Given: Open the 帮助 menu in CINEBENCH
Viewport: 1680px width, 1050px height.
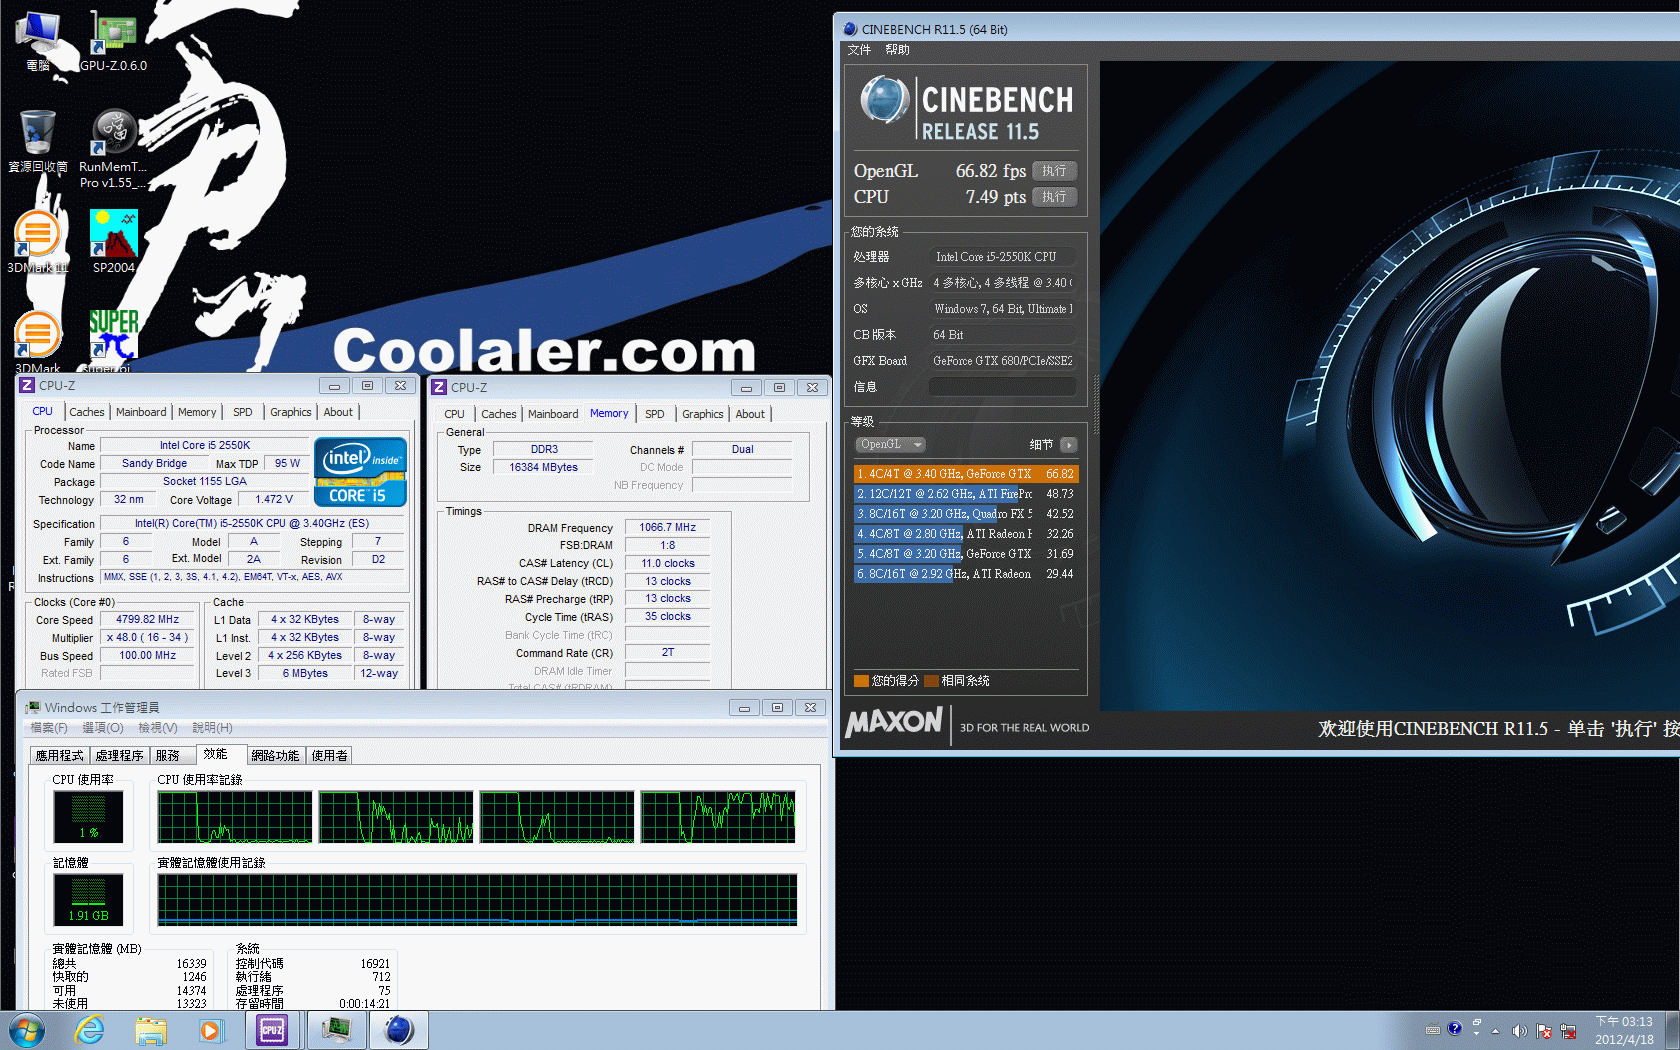Looking at the screenshot, I should tap(897, 50).
